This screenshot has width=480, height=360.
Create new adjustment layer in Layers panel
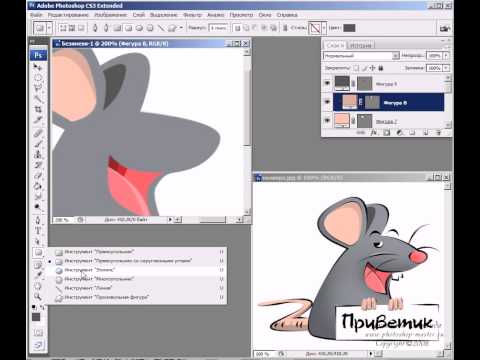tap(399, 133)
